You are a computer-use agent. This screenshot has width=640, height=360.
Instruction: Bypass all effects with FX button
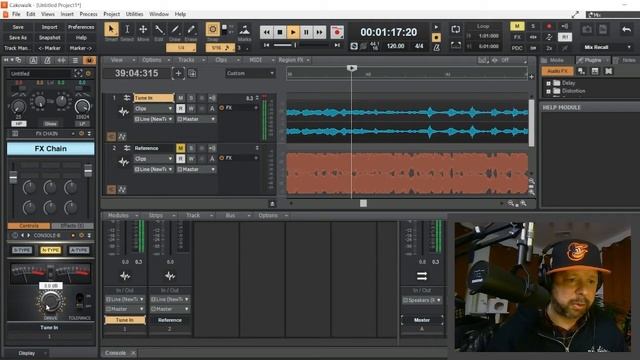(517, 37)
